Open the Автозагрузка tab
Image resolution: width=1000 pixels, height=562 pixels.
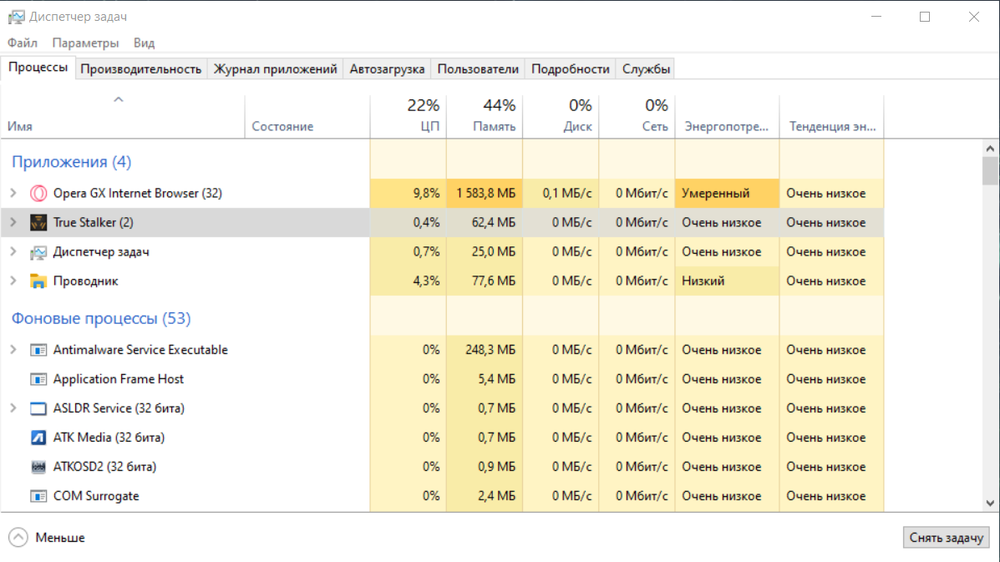pos(387,69)
